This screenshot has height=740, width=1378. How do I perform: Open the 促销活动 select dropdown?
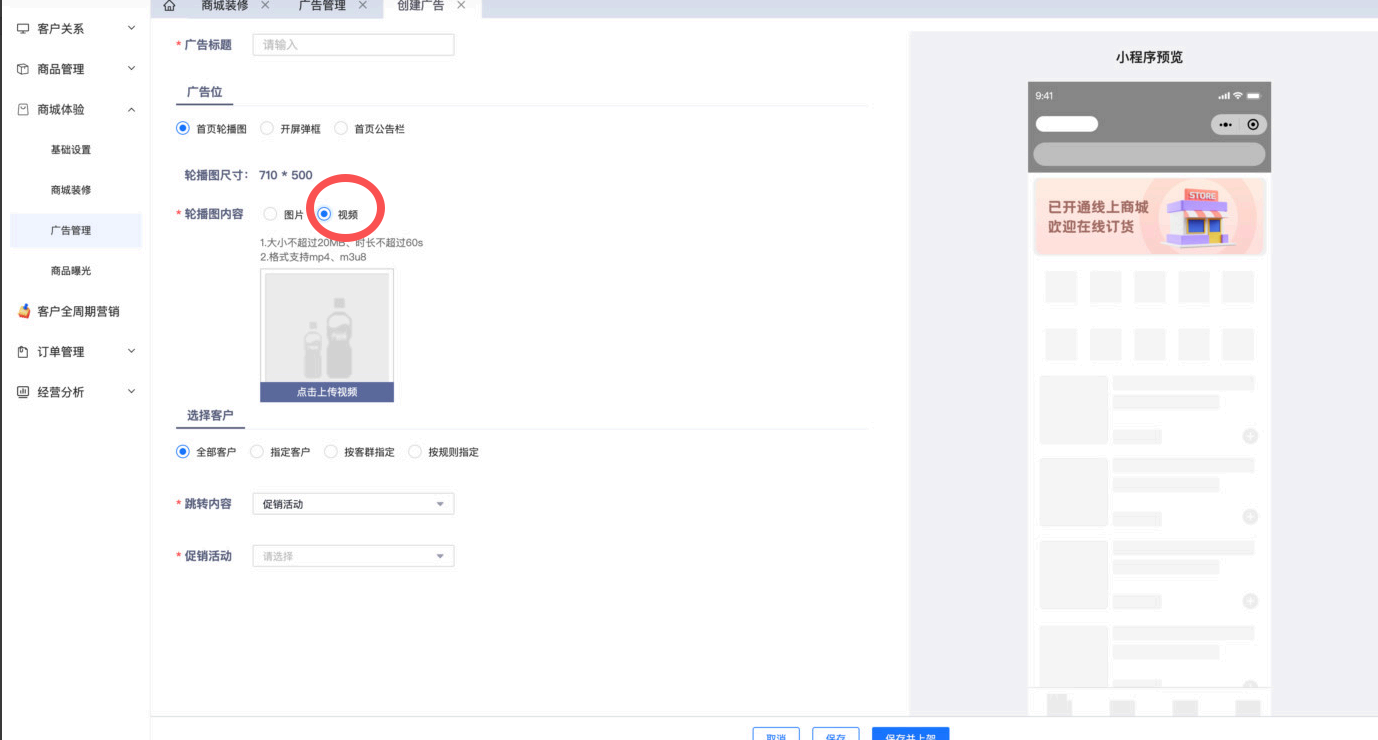pos(353,556)
